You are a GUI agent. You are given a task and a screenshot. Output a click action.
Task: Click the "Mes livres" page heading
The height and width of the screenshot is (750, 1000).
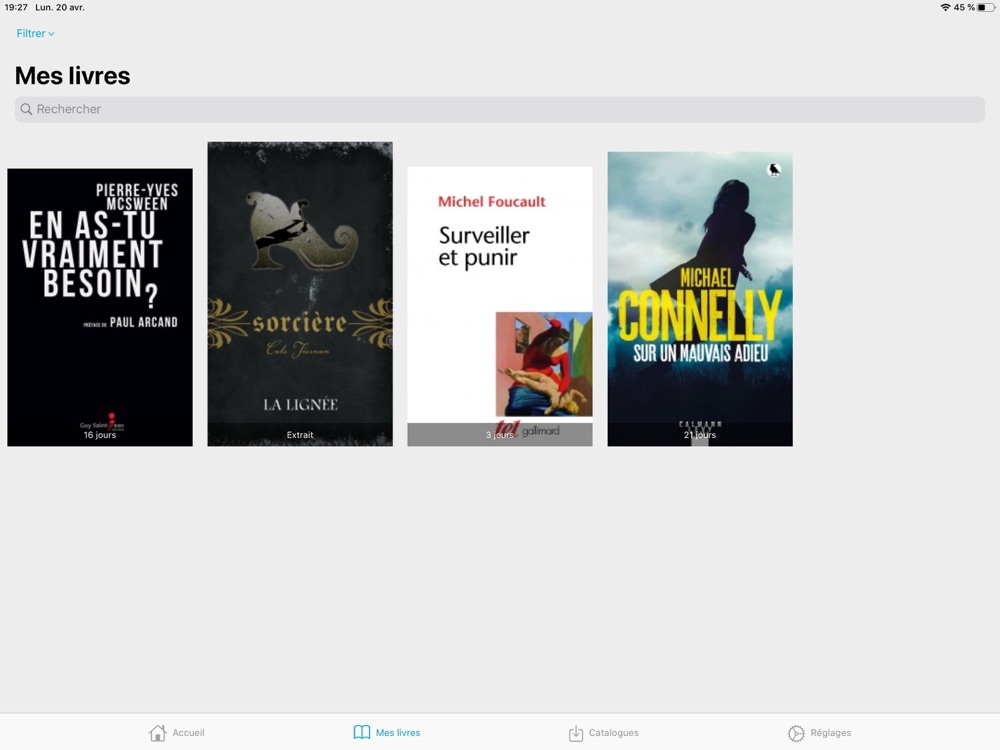[73, 76]
